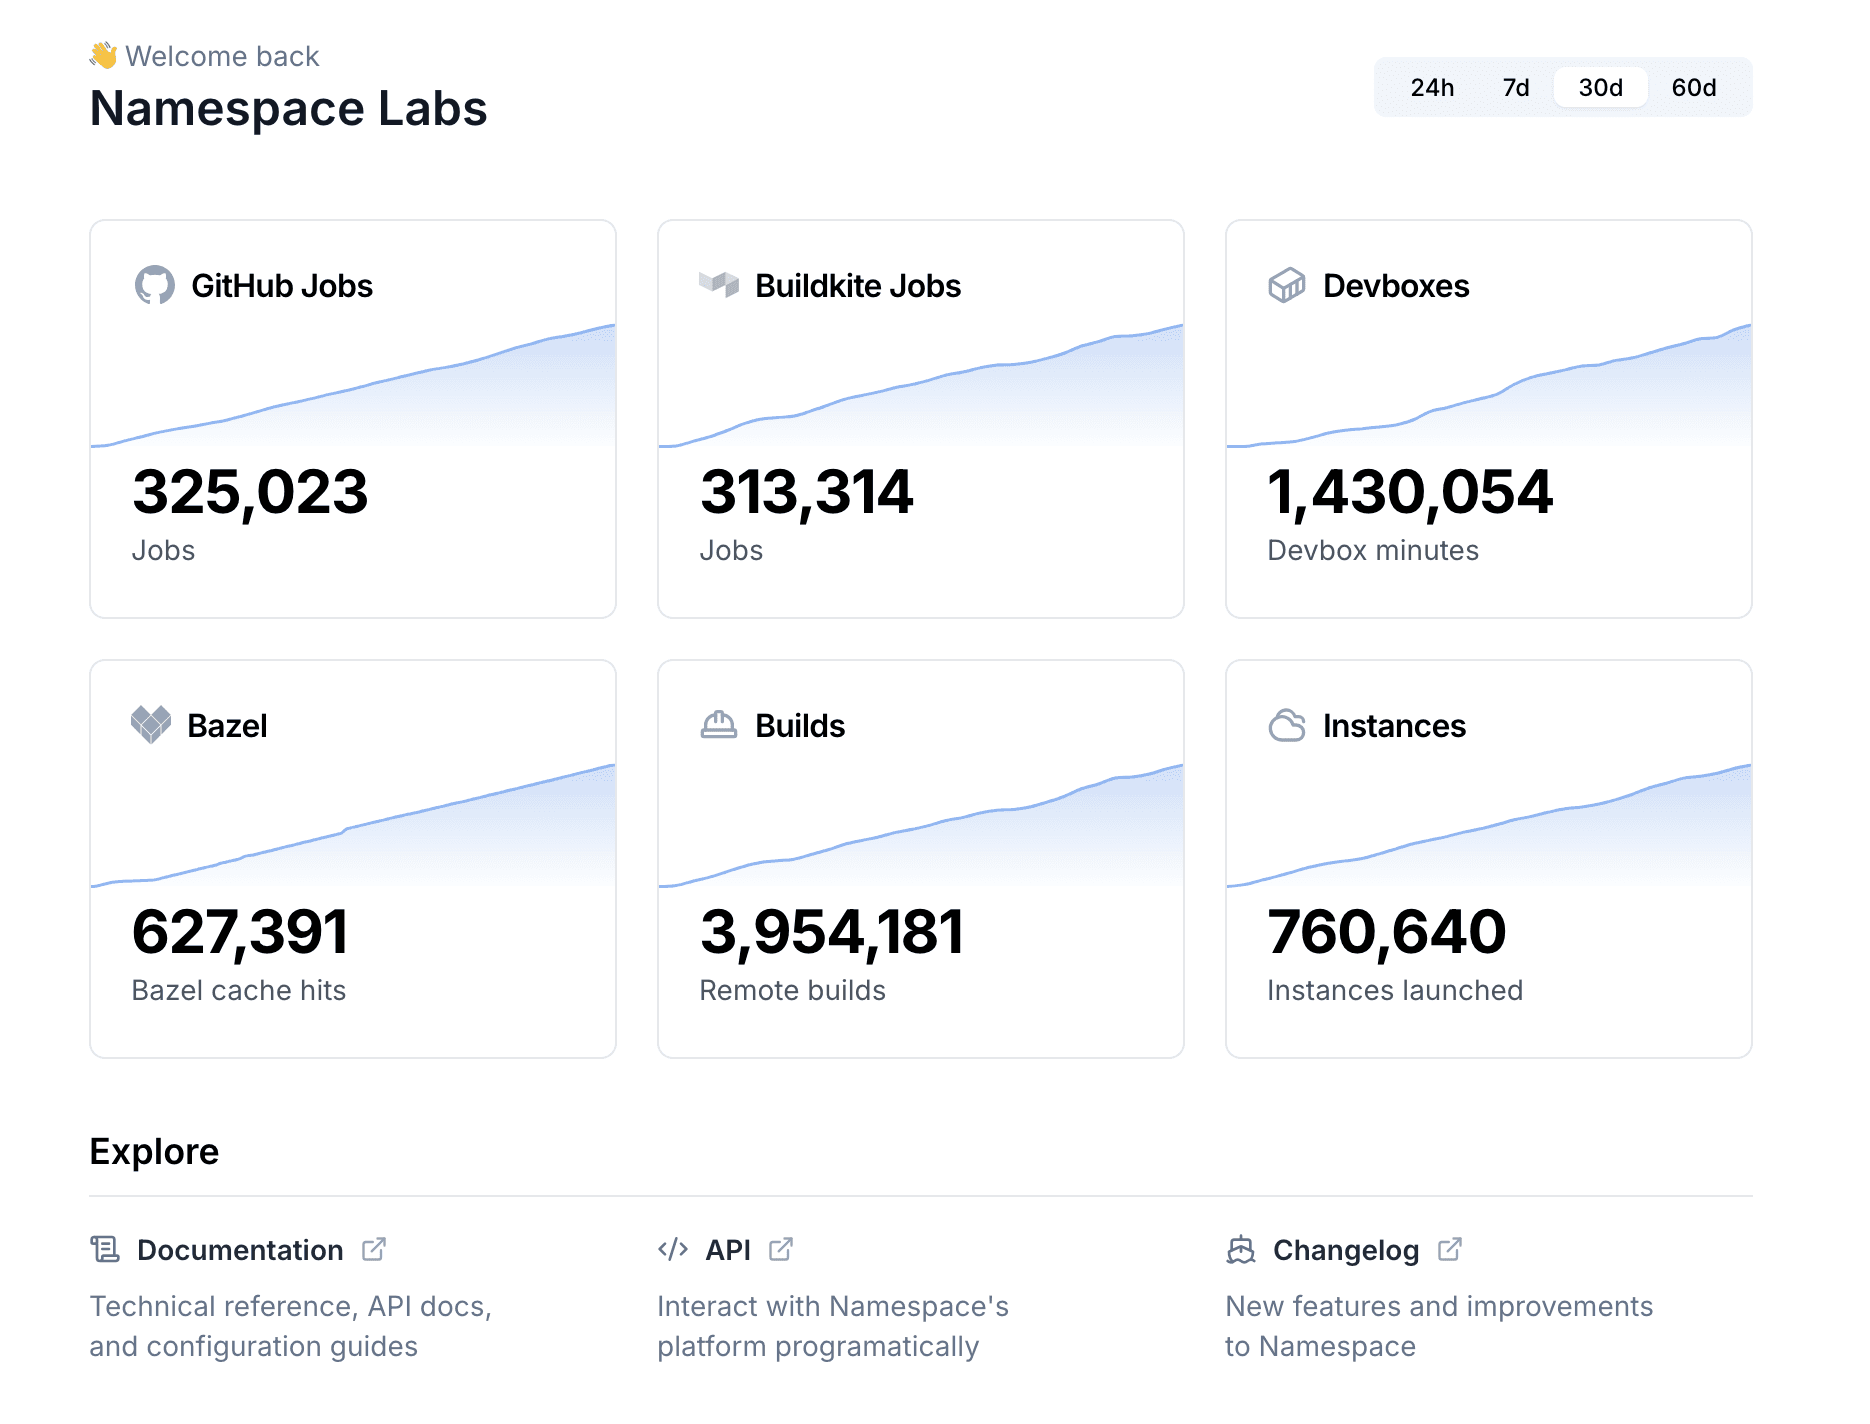Switch time range to 24h
This screenshot has height=1424, width=1870.
coord(1432,88)
